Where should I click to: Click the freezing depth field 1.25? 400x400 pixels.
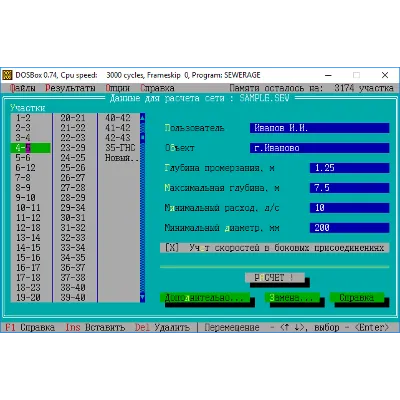pyautogui.click(x=349, y=168)
